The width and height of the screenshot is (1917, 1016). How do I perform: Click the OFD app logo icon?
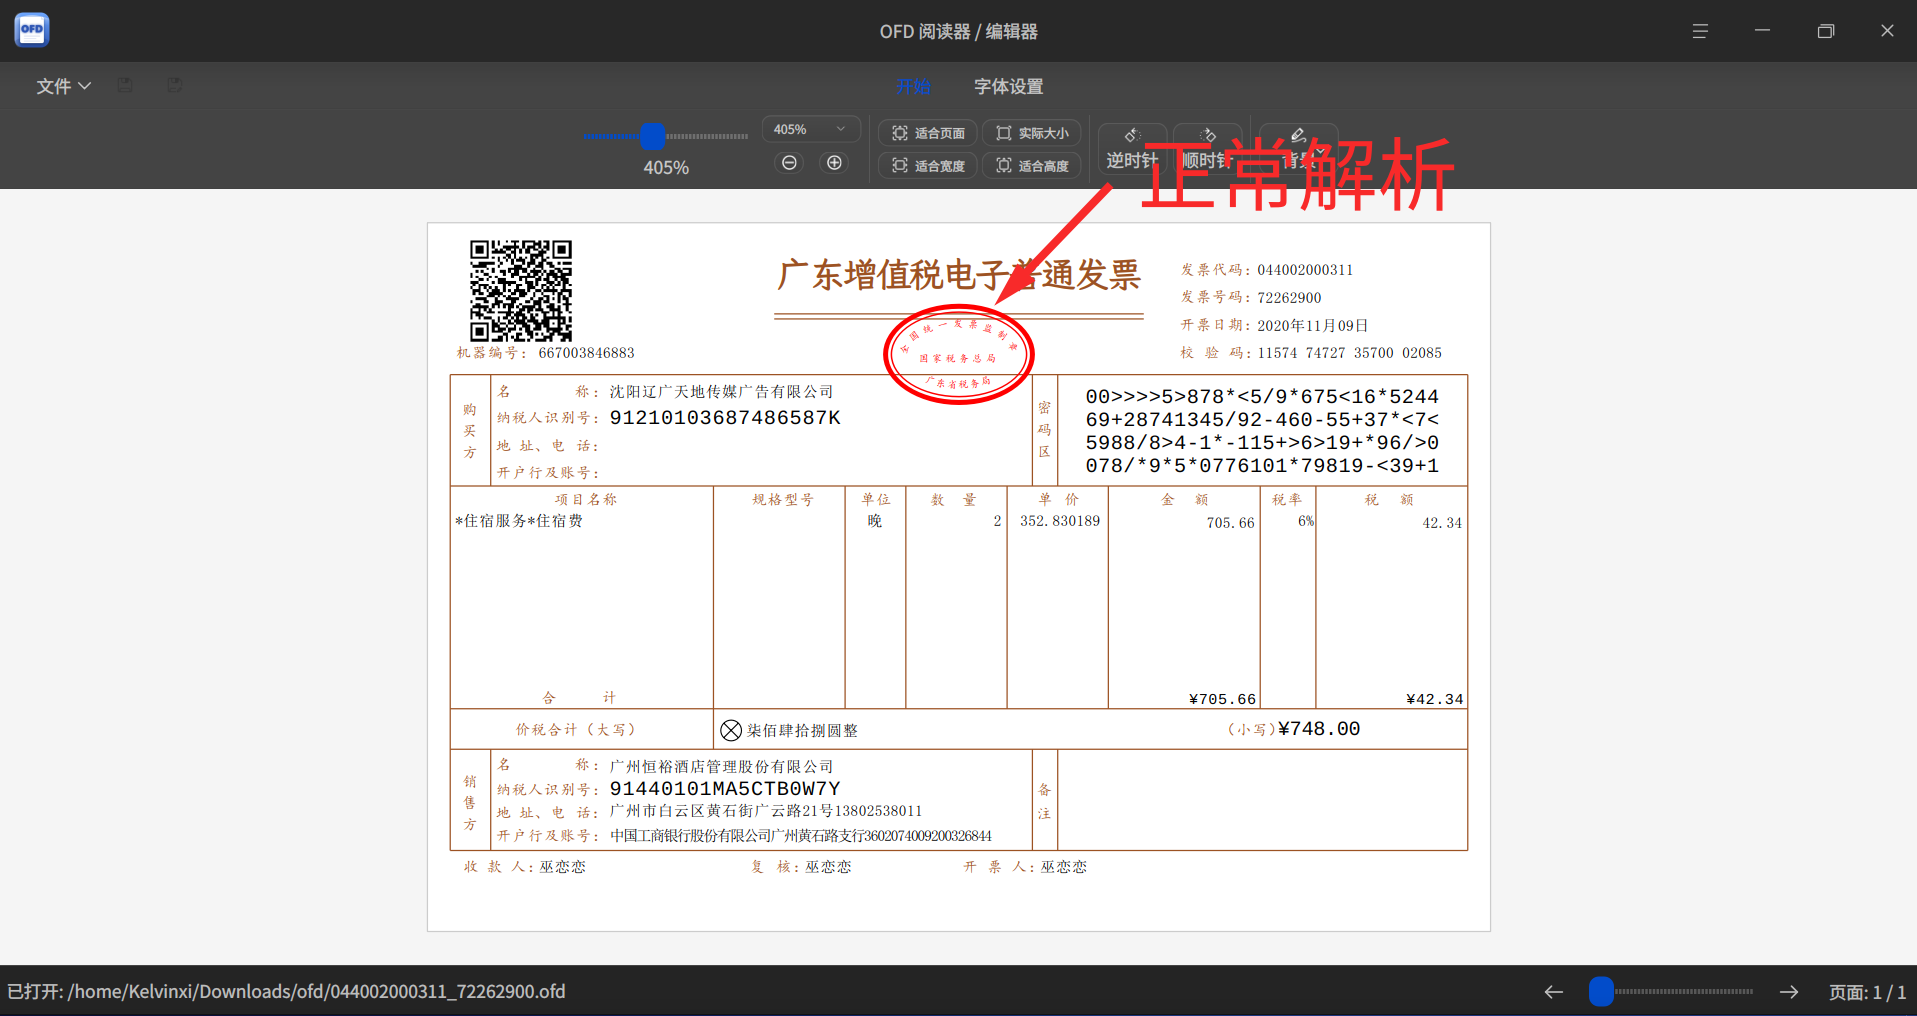[x=32, y=30]
